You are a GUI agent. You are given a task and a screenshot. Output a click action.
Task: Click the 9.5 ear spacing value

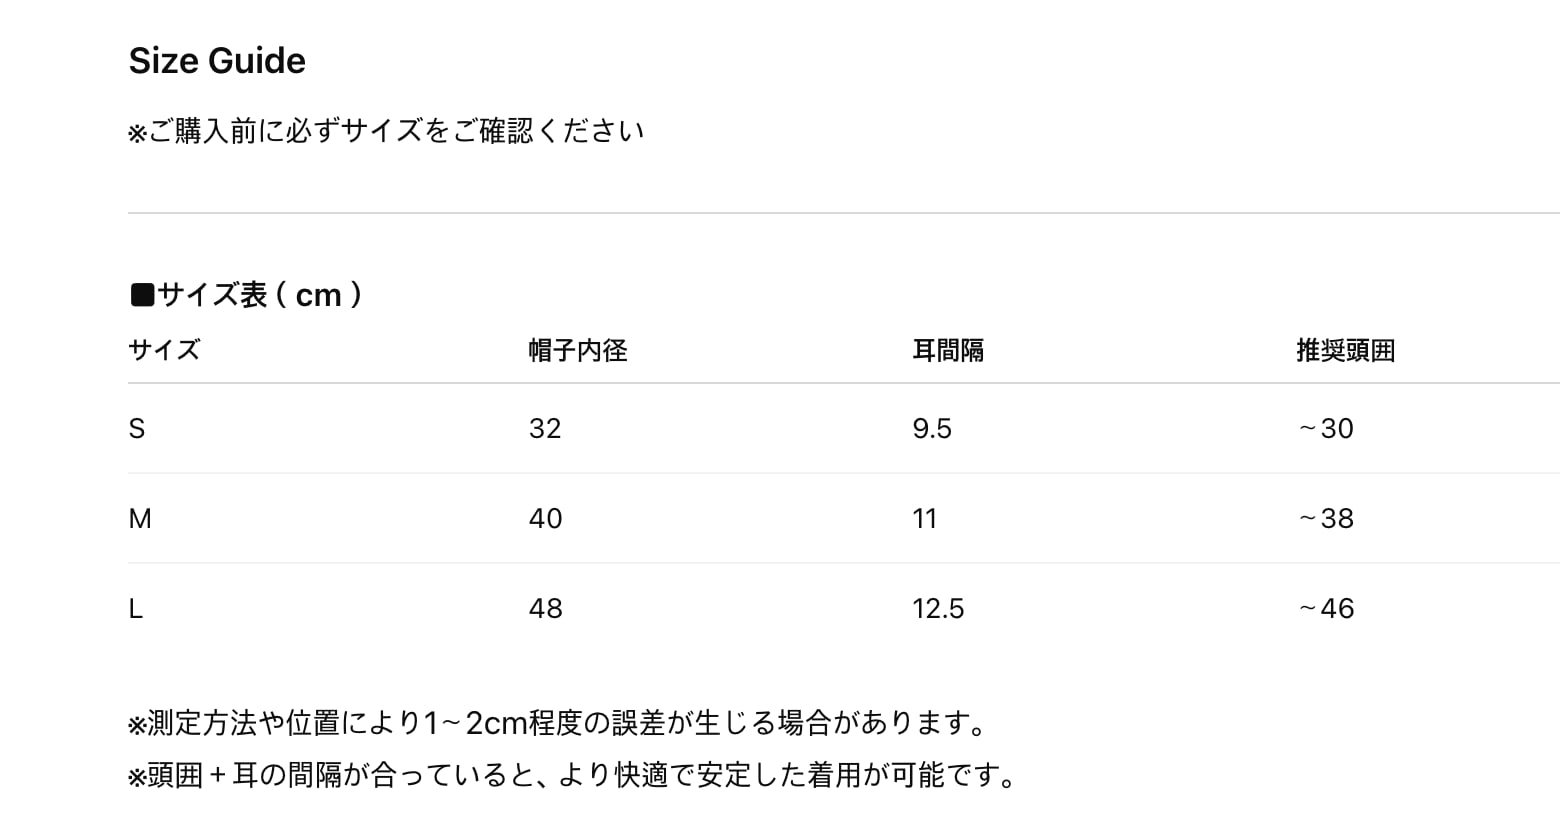[932, 429]
